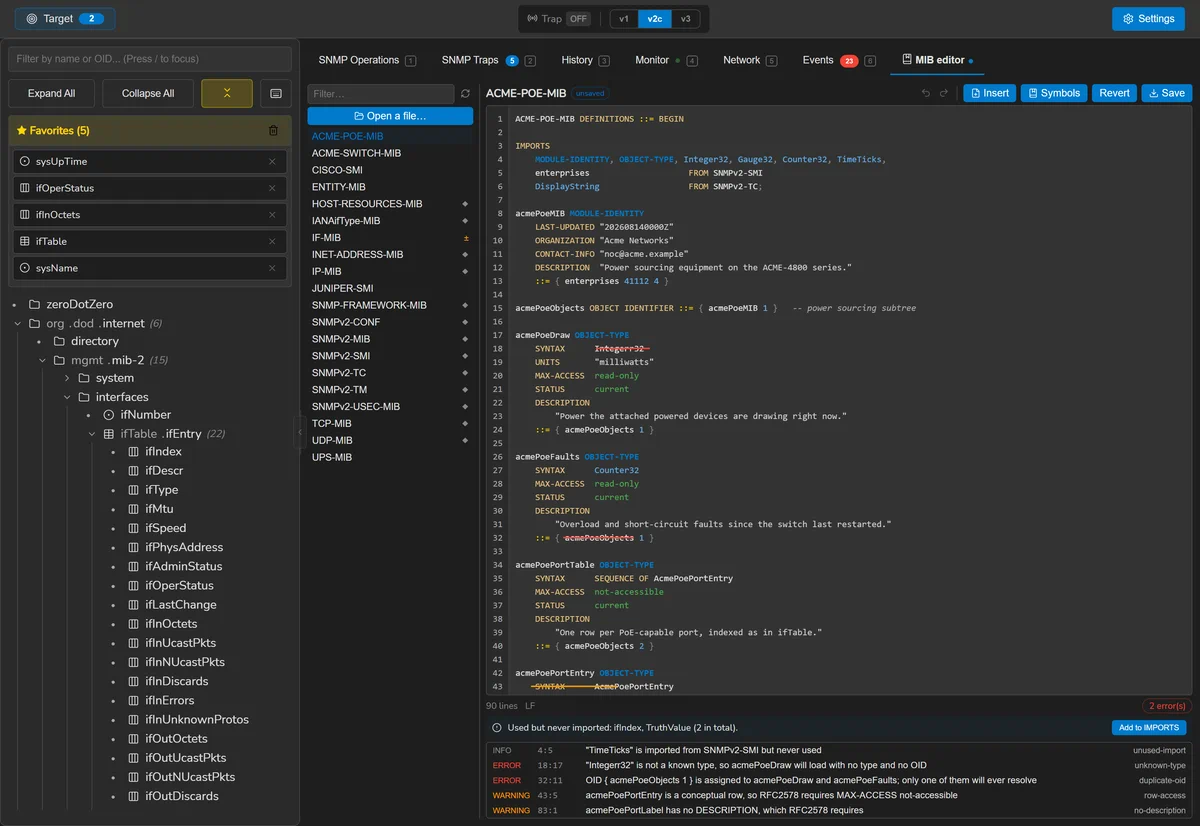Remove ifInOctets from favorites
Image resolution: width=1200 pixels, height=826 pixels.
point(272,214)
